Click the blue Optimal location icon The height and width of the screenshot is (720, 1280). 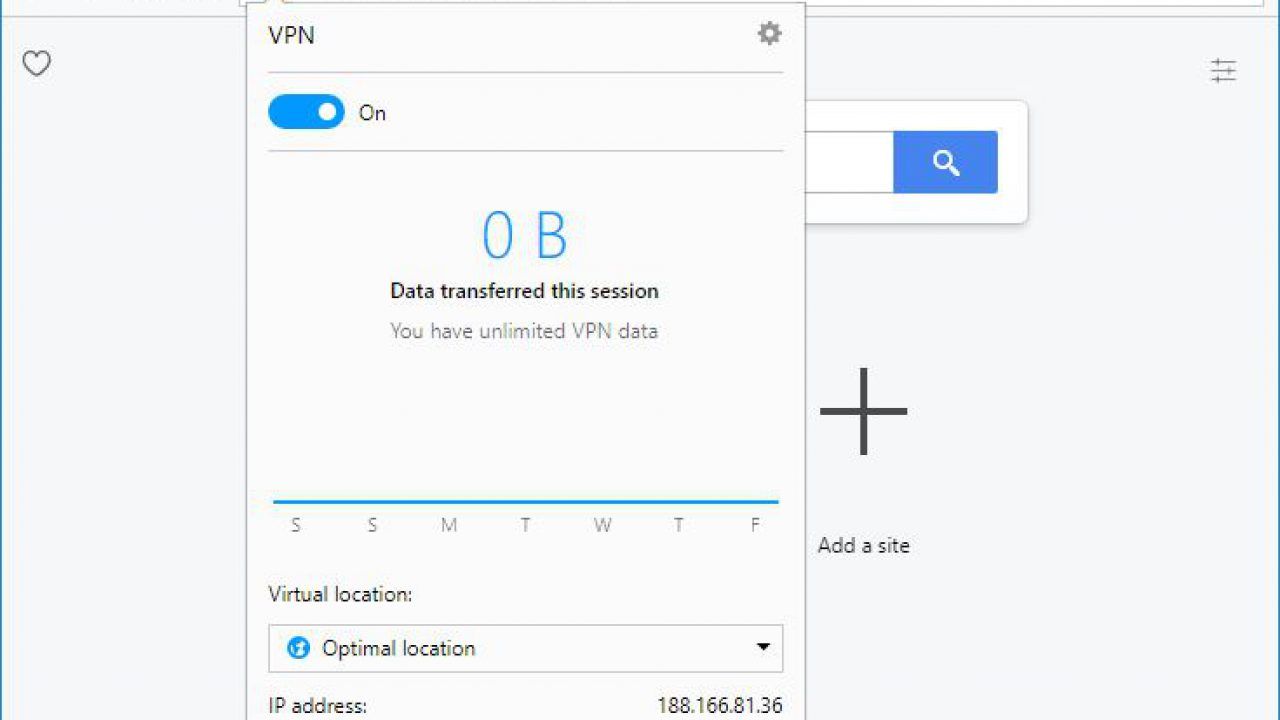(298, 648)
